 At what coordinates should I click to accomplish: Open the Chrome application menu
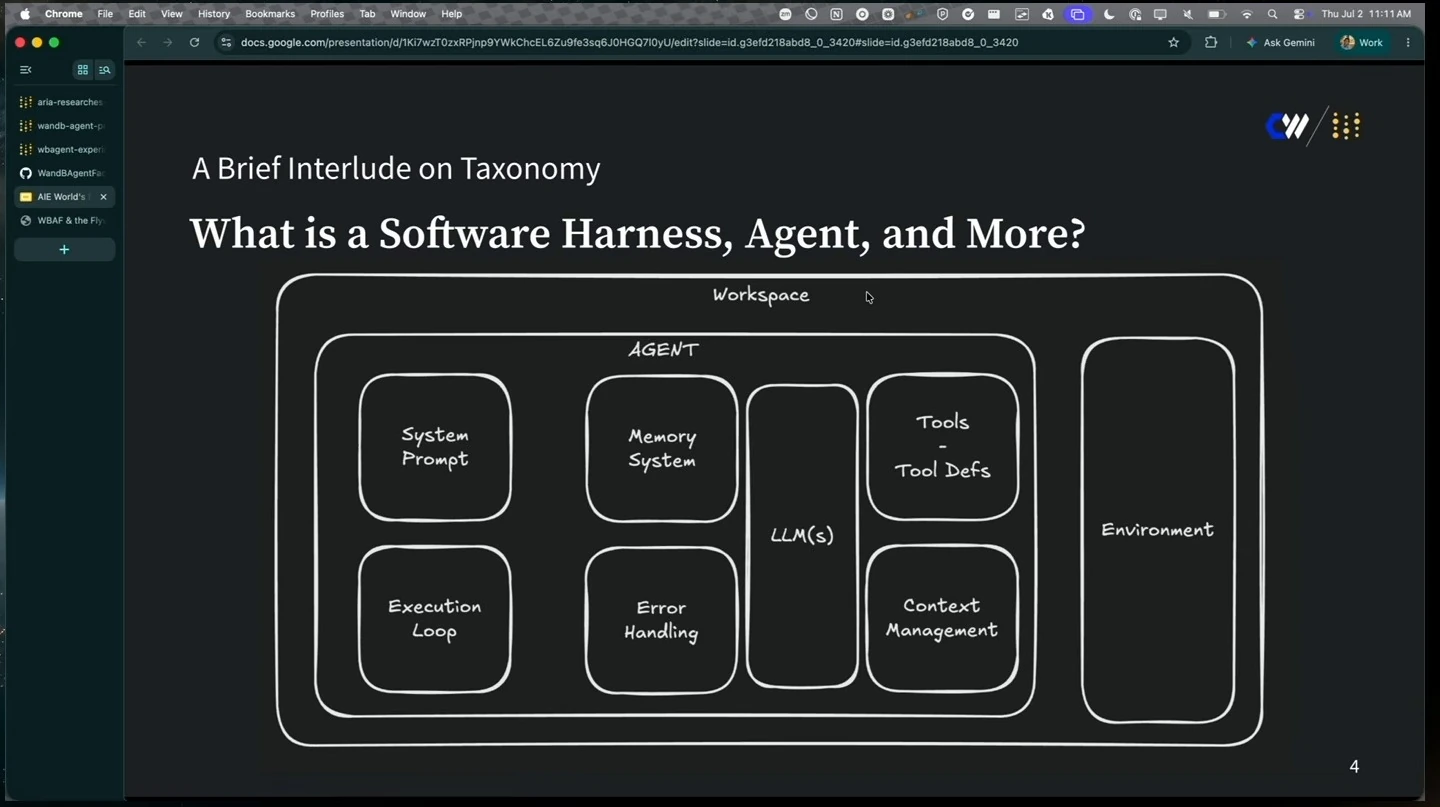tap(63, 14)
